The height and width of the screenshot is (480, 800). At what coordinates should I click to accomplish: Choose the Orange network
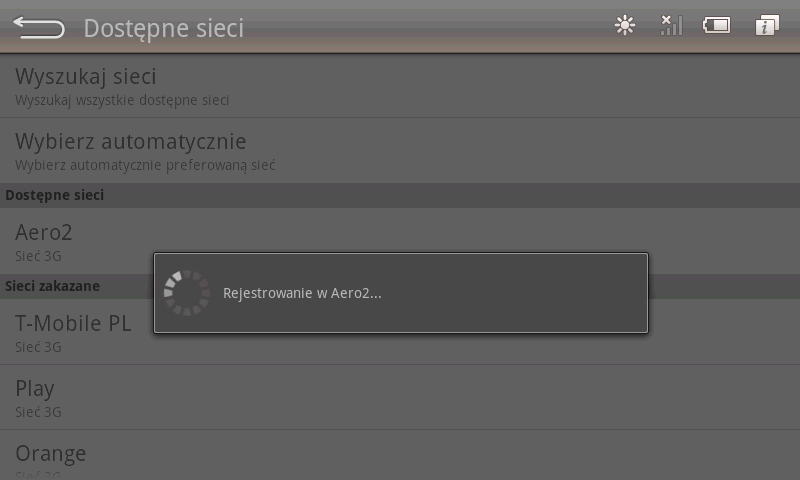point(51,453)
